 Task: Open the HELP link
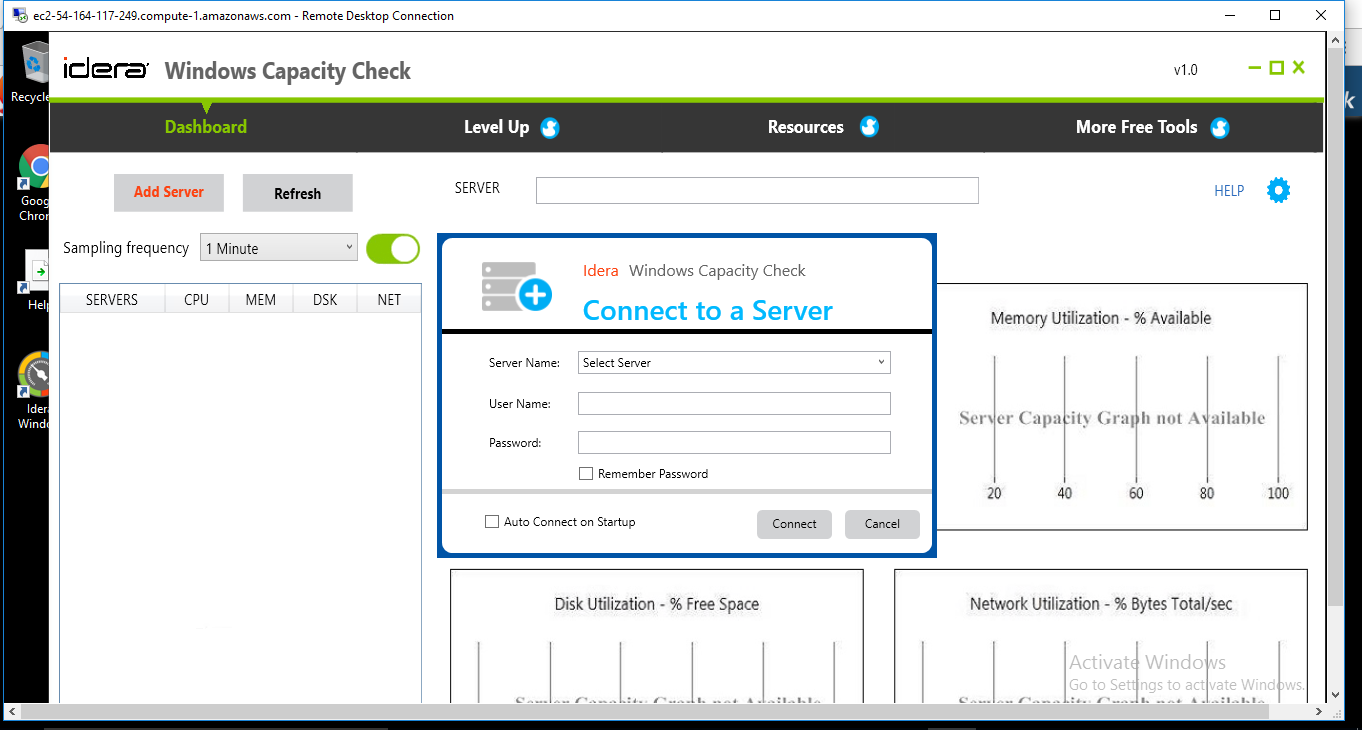(1228, 191)
